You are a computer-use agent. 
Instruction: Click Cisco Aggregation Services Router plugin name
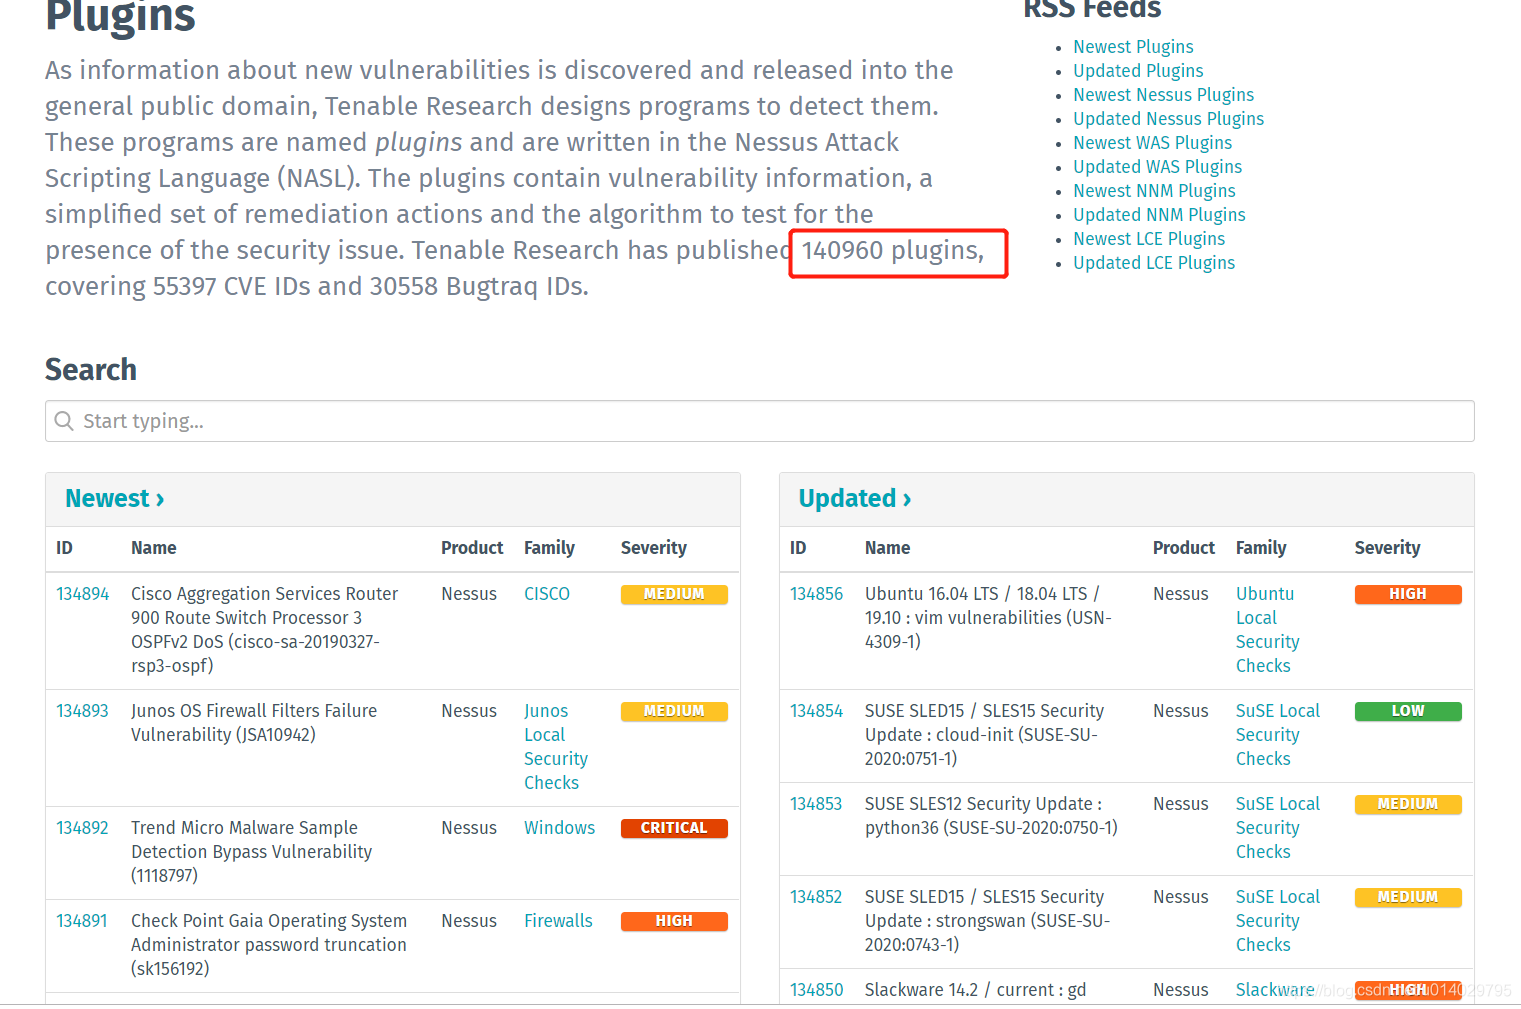tap(264, 630)
